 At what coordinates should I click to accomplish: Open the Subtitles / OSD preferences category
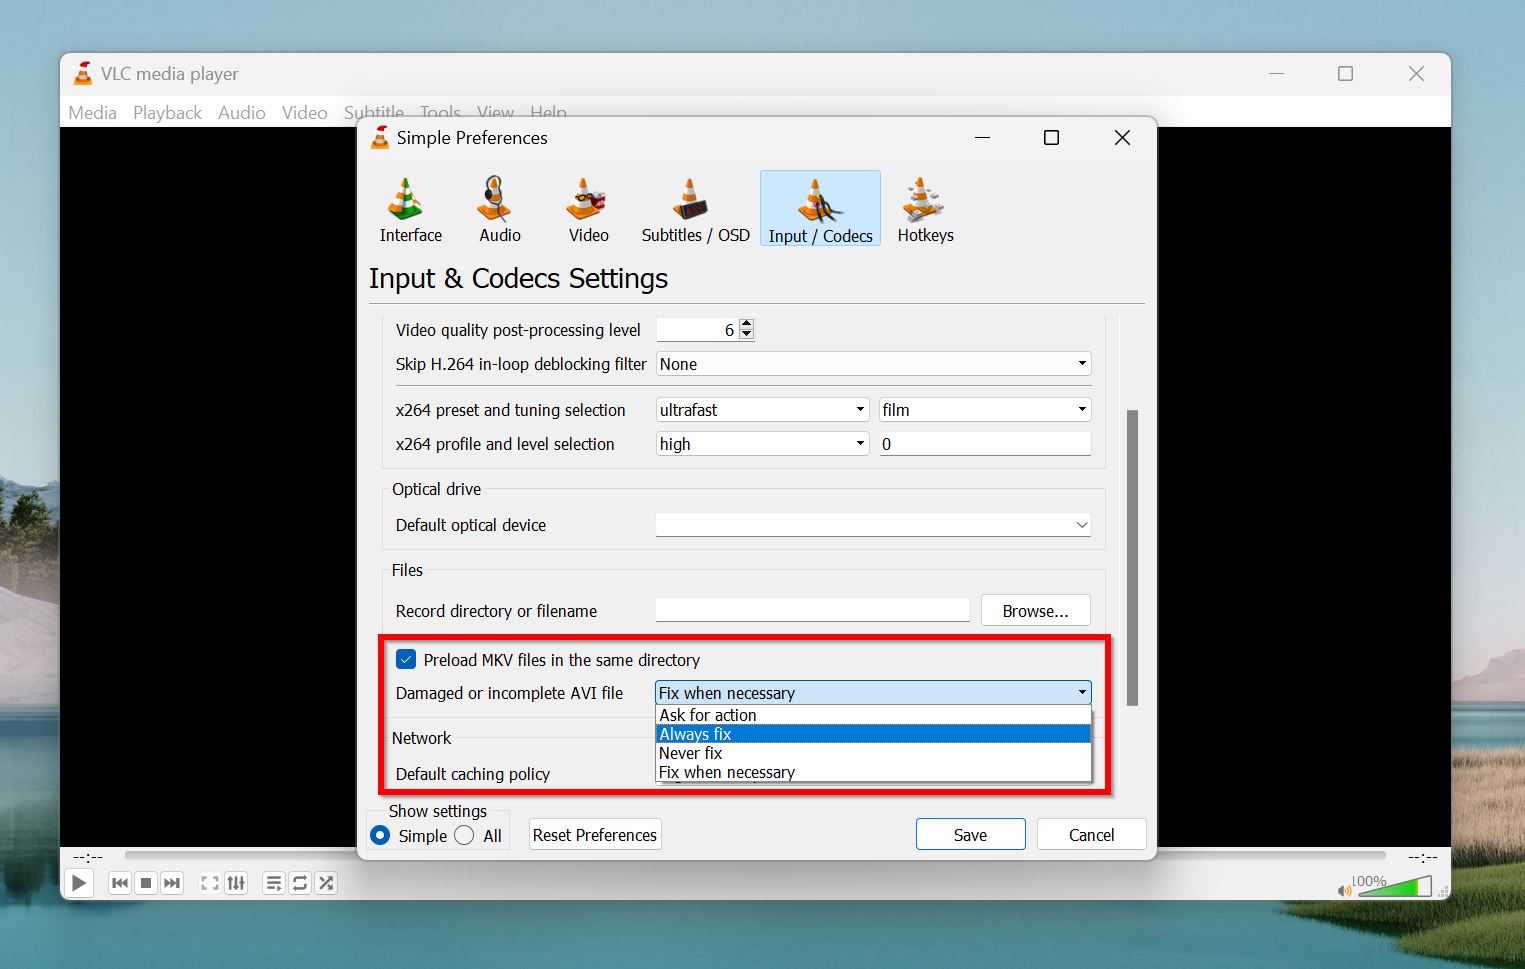point(695,209)
